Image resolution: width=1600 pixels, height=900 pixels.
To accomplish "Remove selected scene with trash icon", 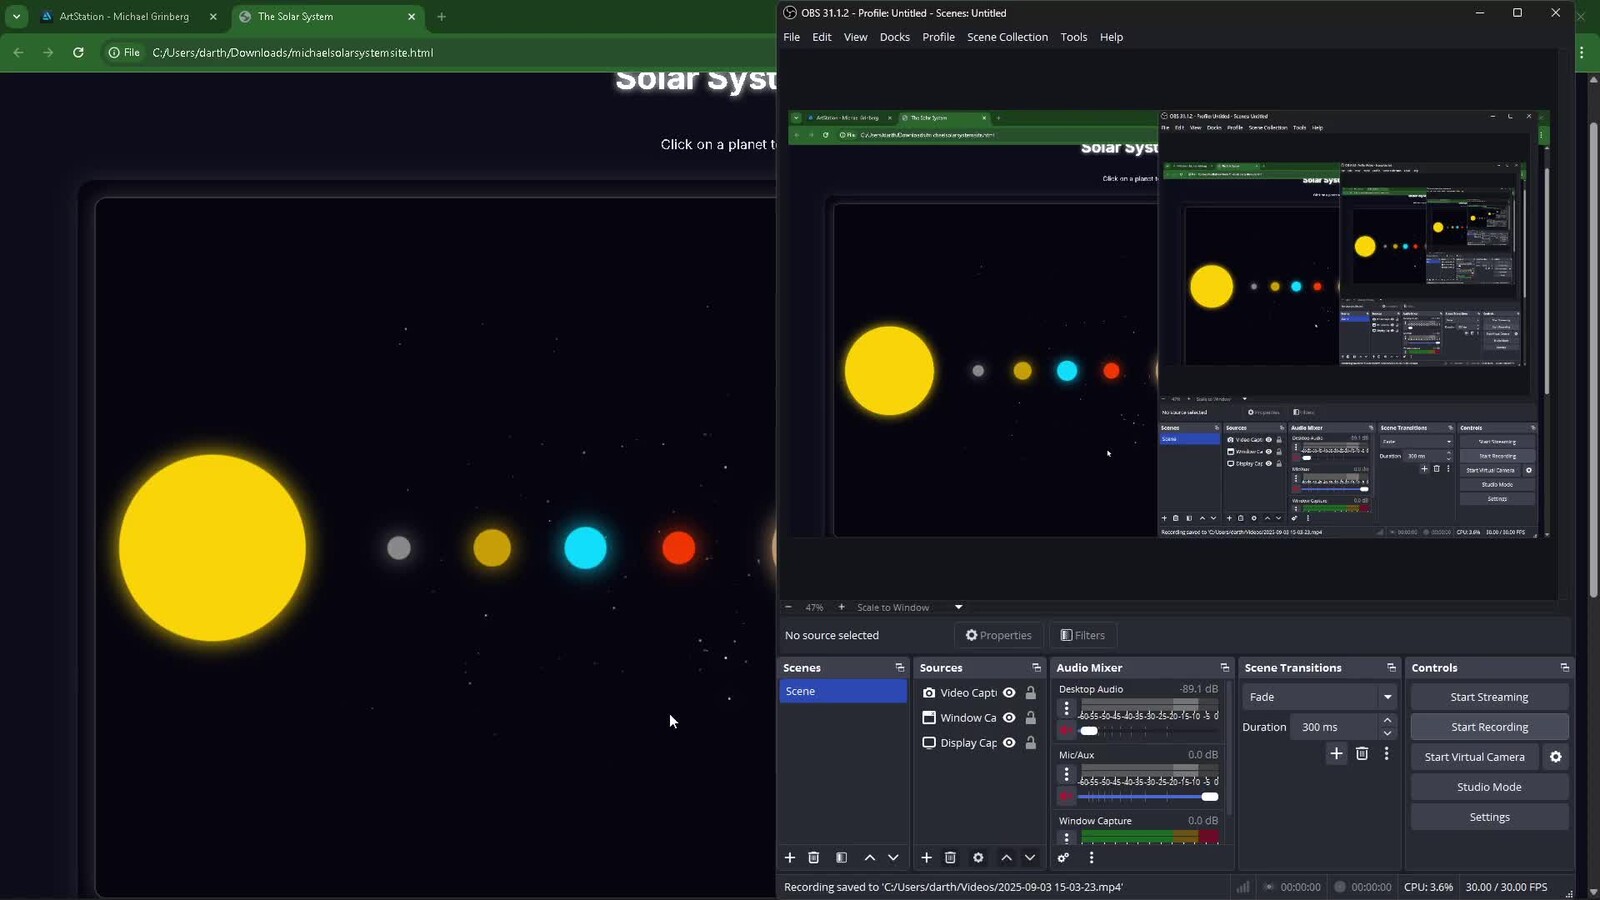I will point(814,858).
